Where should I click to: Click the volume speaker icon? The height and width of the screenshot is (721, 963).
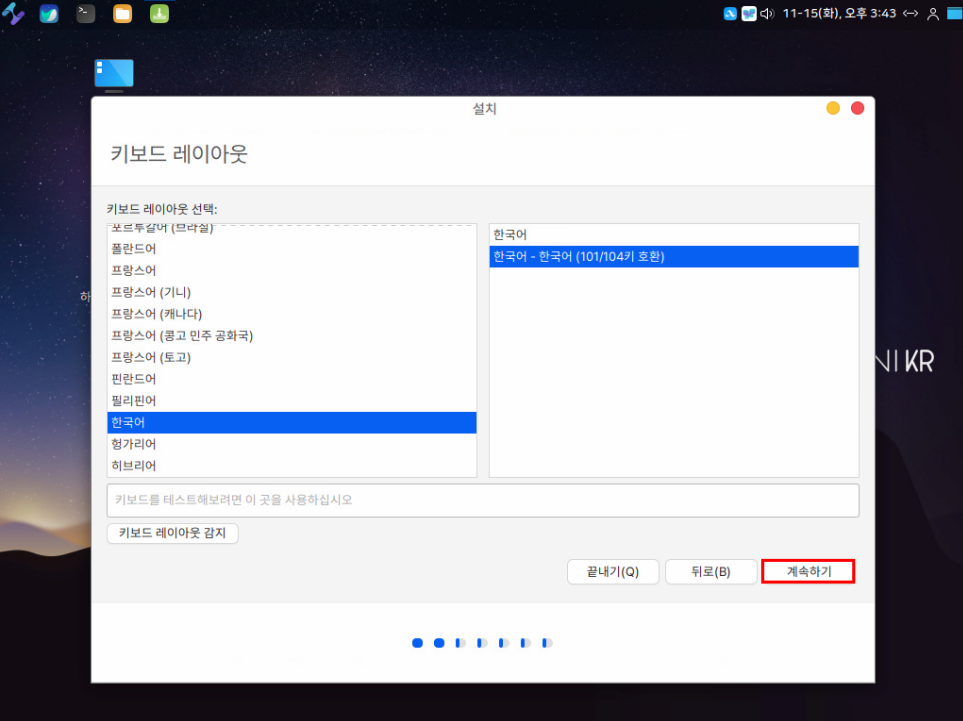click(x=767, y=14)
